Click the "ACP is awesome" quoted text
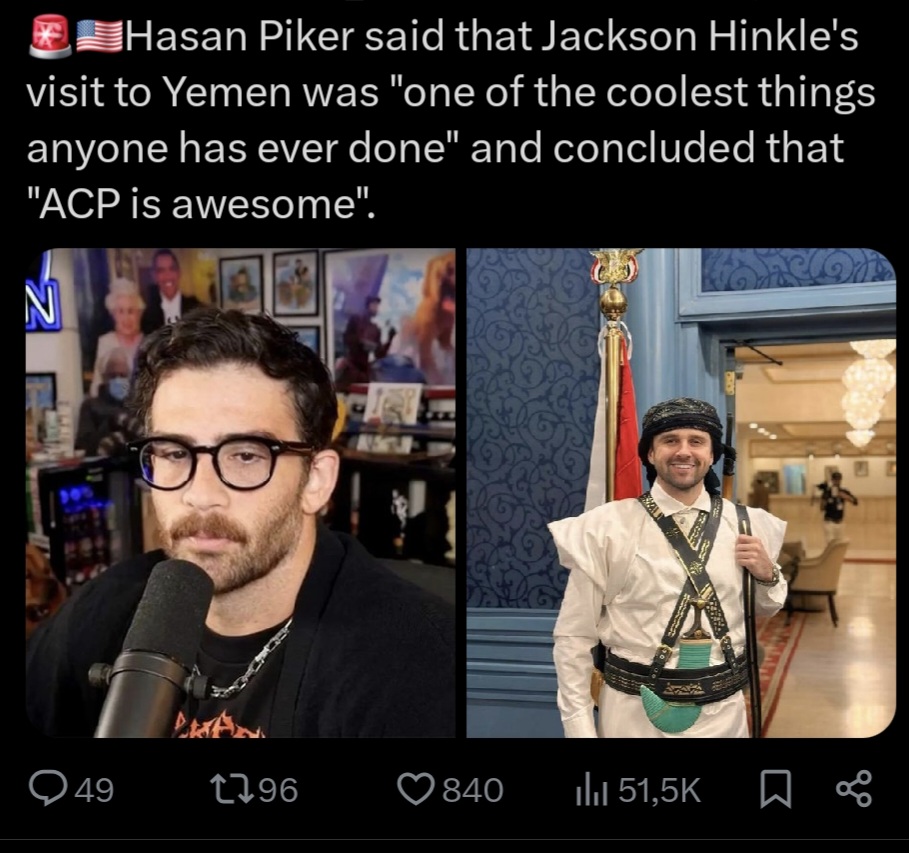The image size is (909, 853). pos(201,204)
